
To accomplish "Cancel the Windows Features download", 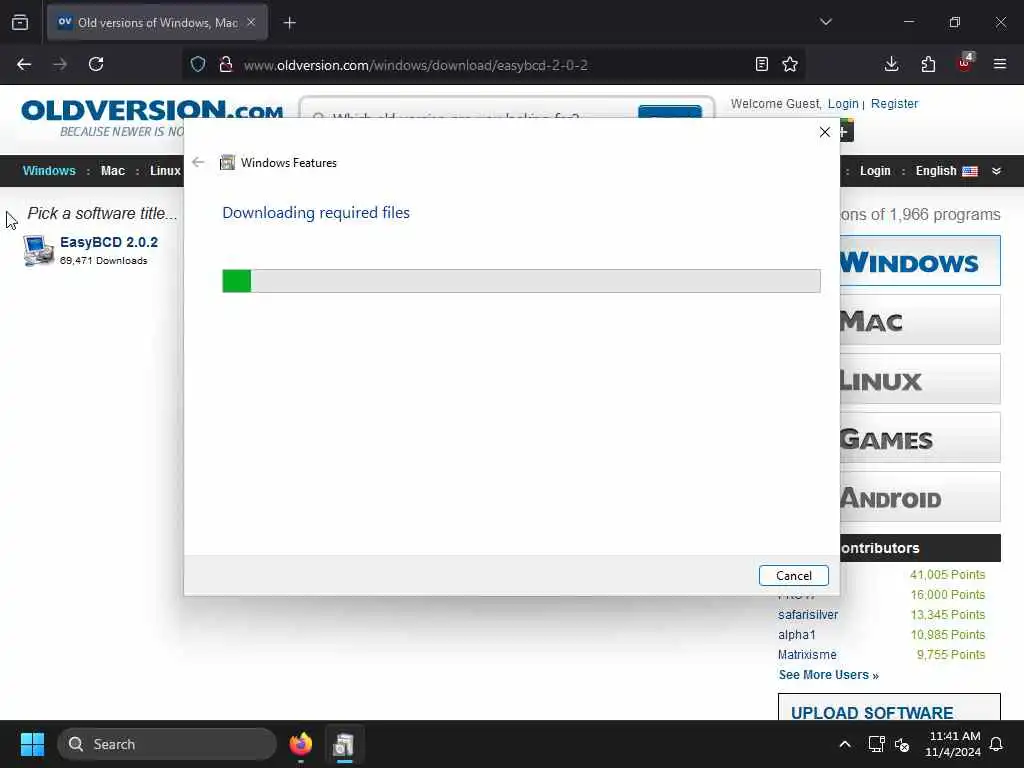I will pos(793,575).
